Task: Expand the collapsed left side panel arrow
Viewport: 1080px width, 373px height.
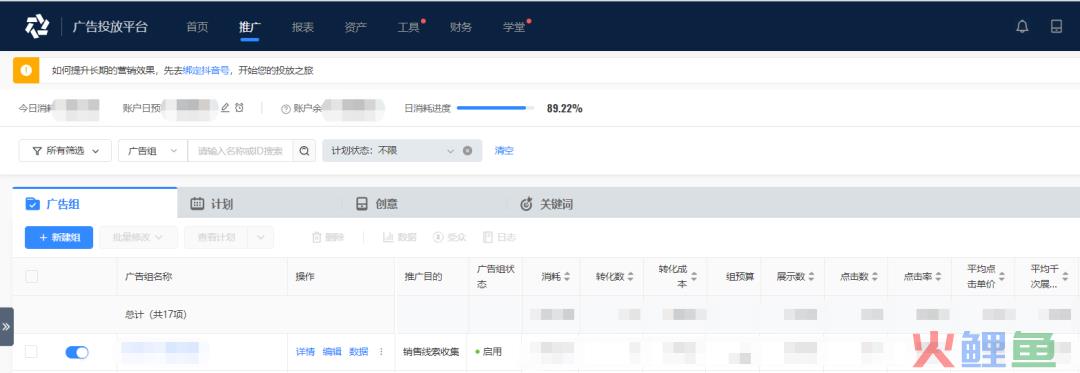Action: click(x=6, y=326)
